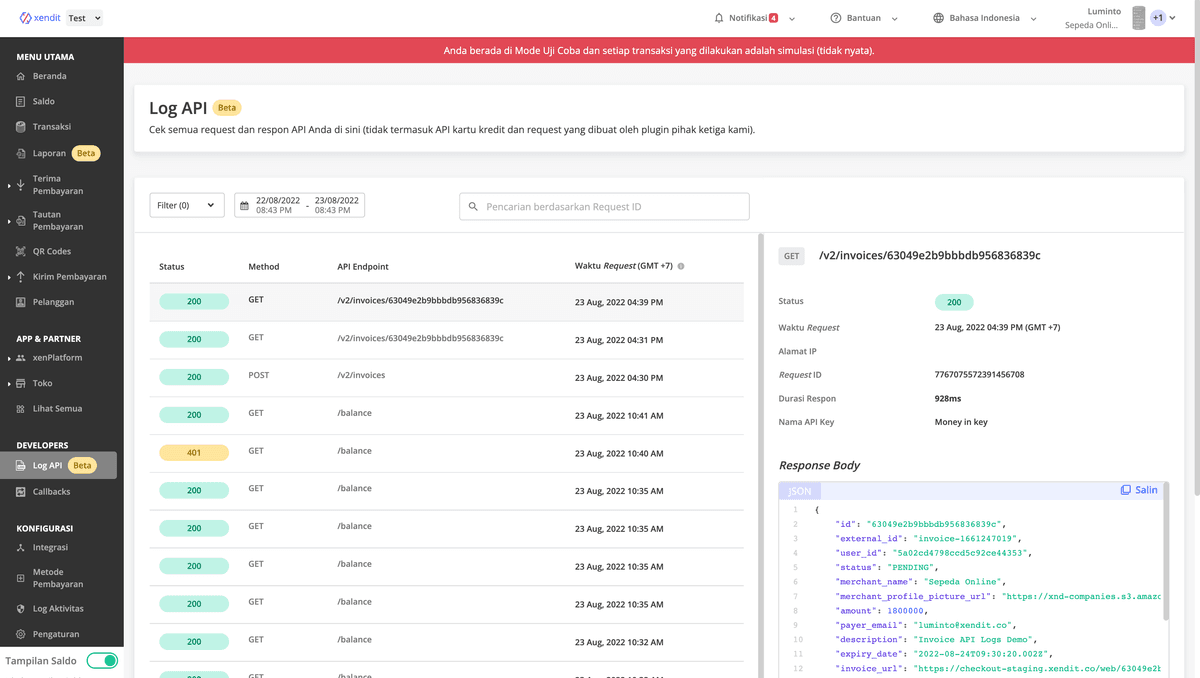Click the Request ID search field

coord(604,206)
